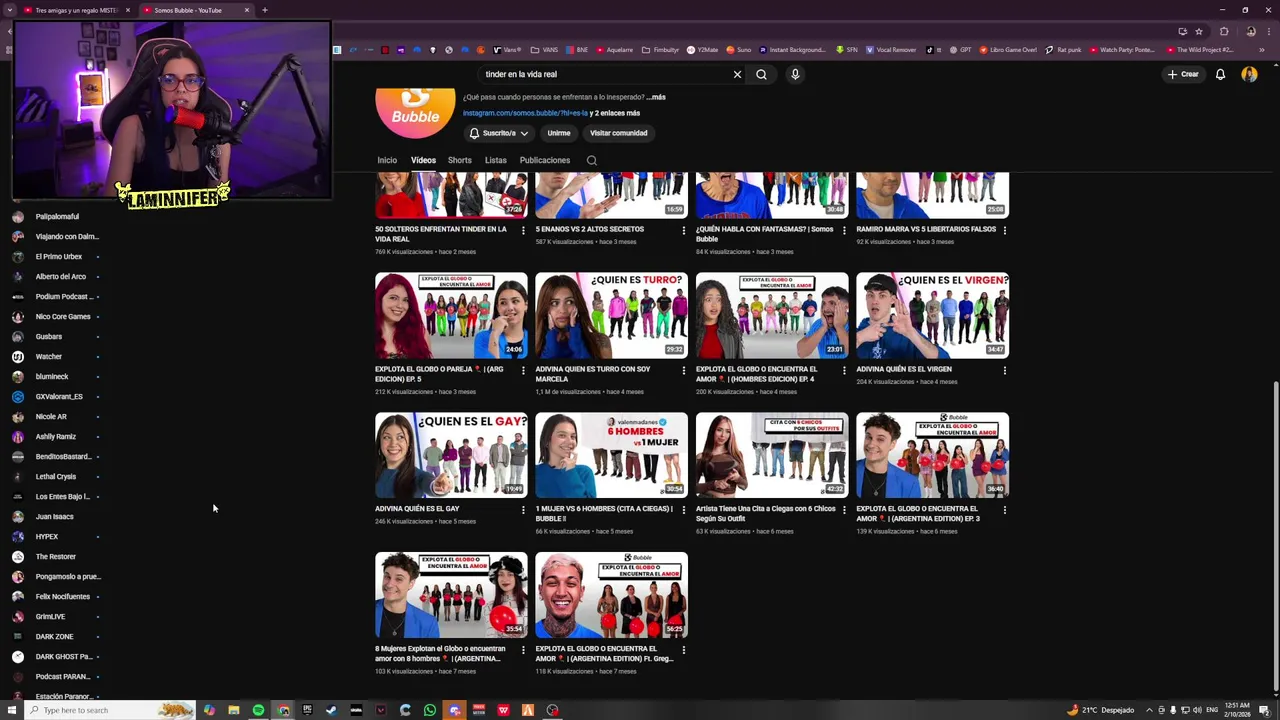The height and width of the screenshot is (720, 1280).
Task: Open the Ashlly Ramiz subscription
Action: pos(57,436)
